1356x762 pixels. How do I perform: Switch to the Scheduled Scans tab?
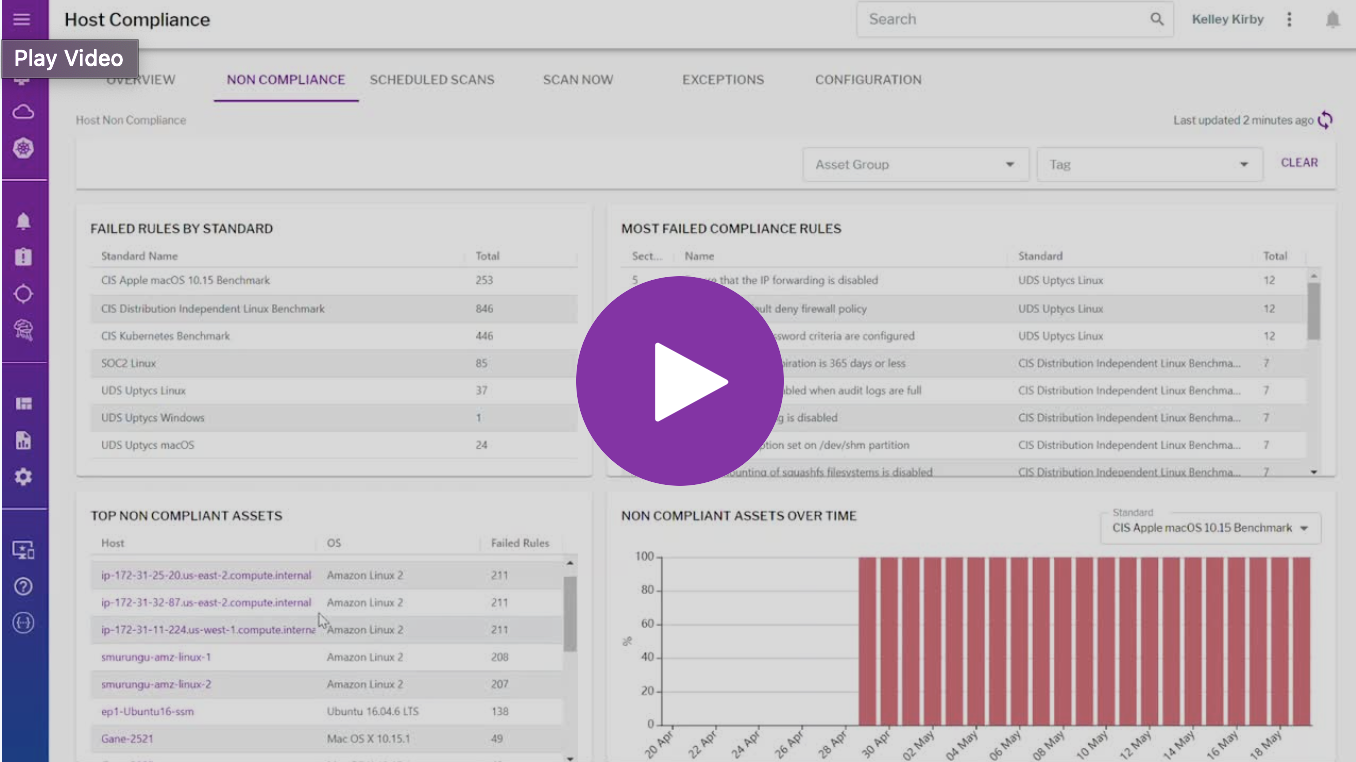click(x=432, y=80)
